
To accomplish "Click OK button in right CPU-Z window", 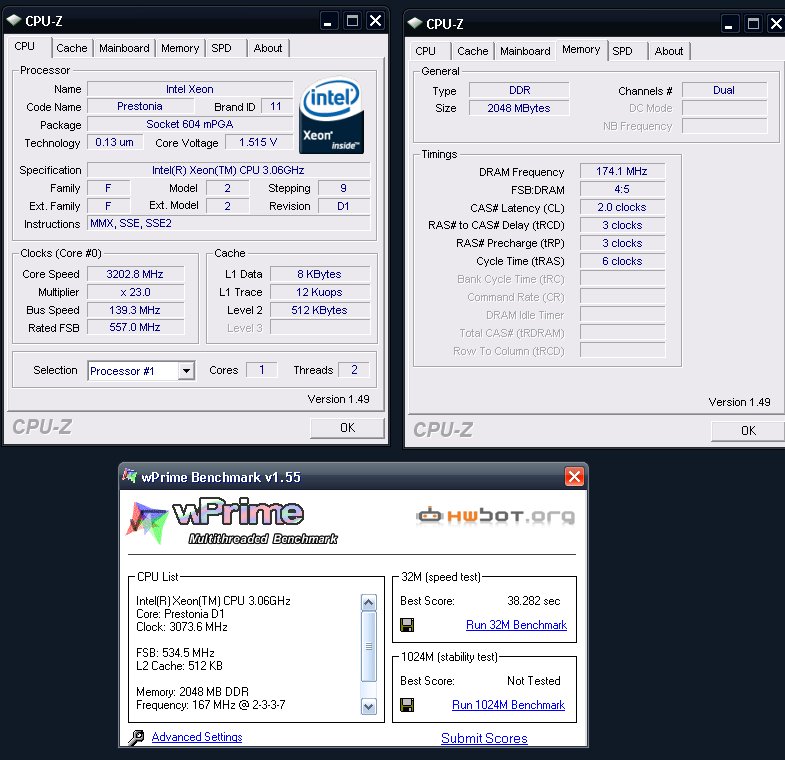I will [x=748, y=431].
